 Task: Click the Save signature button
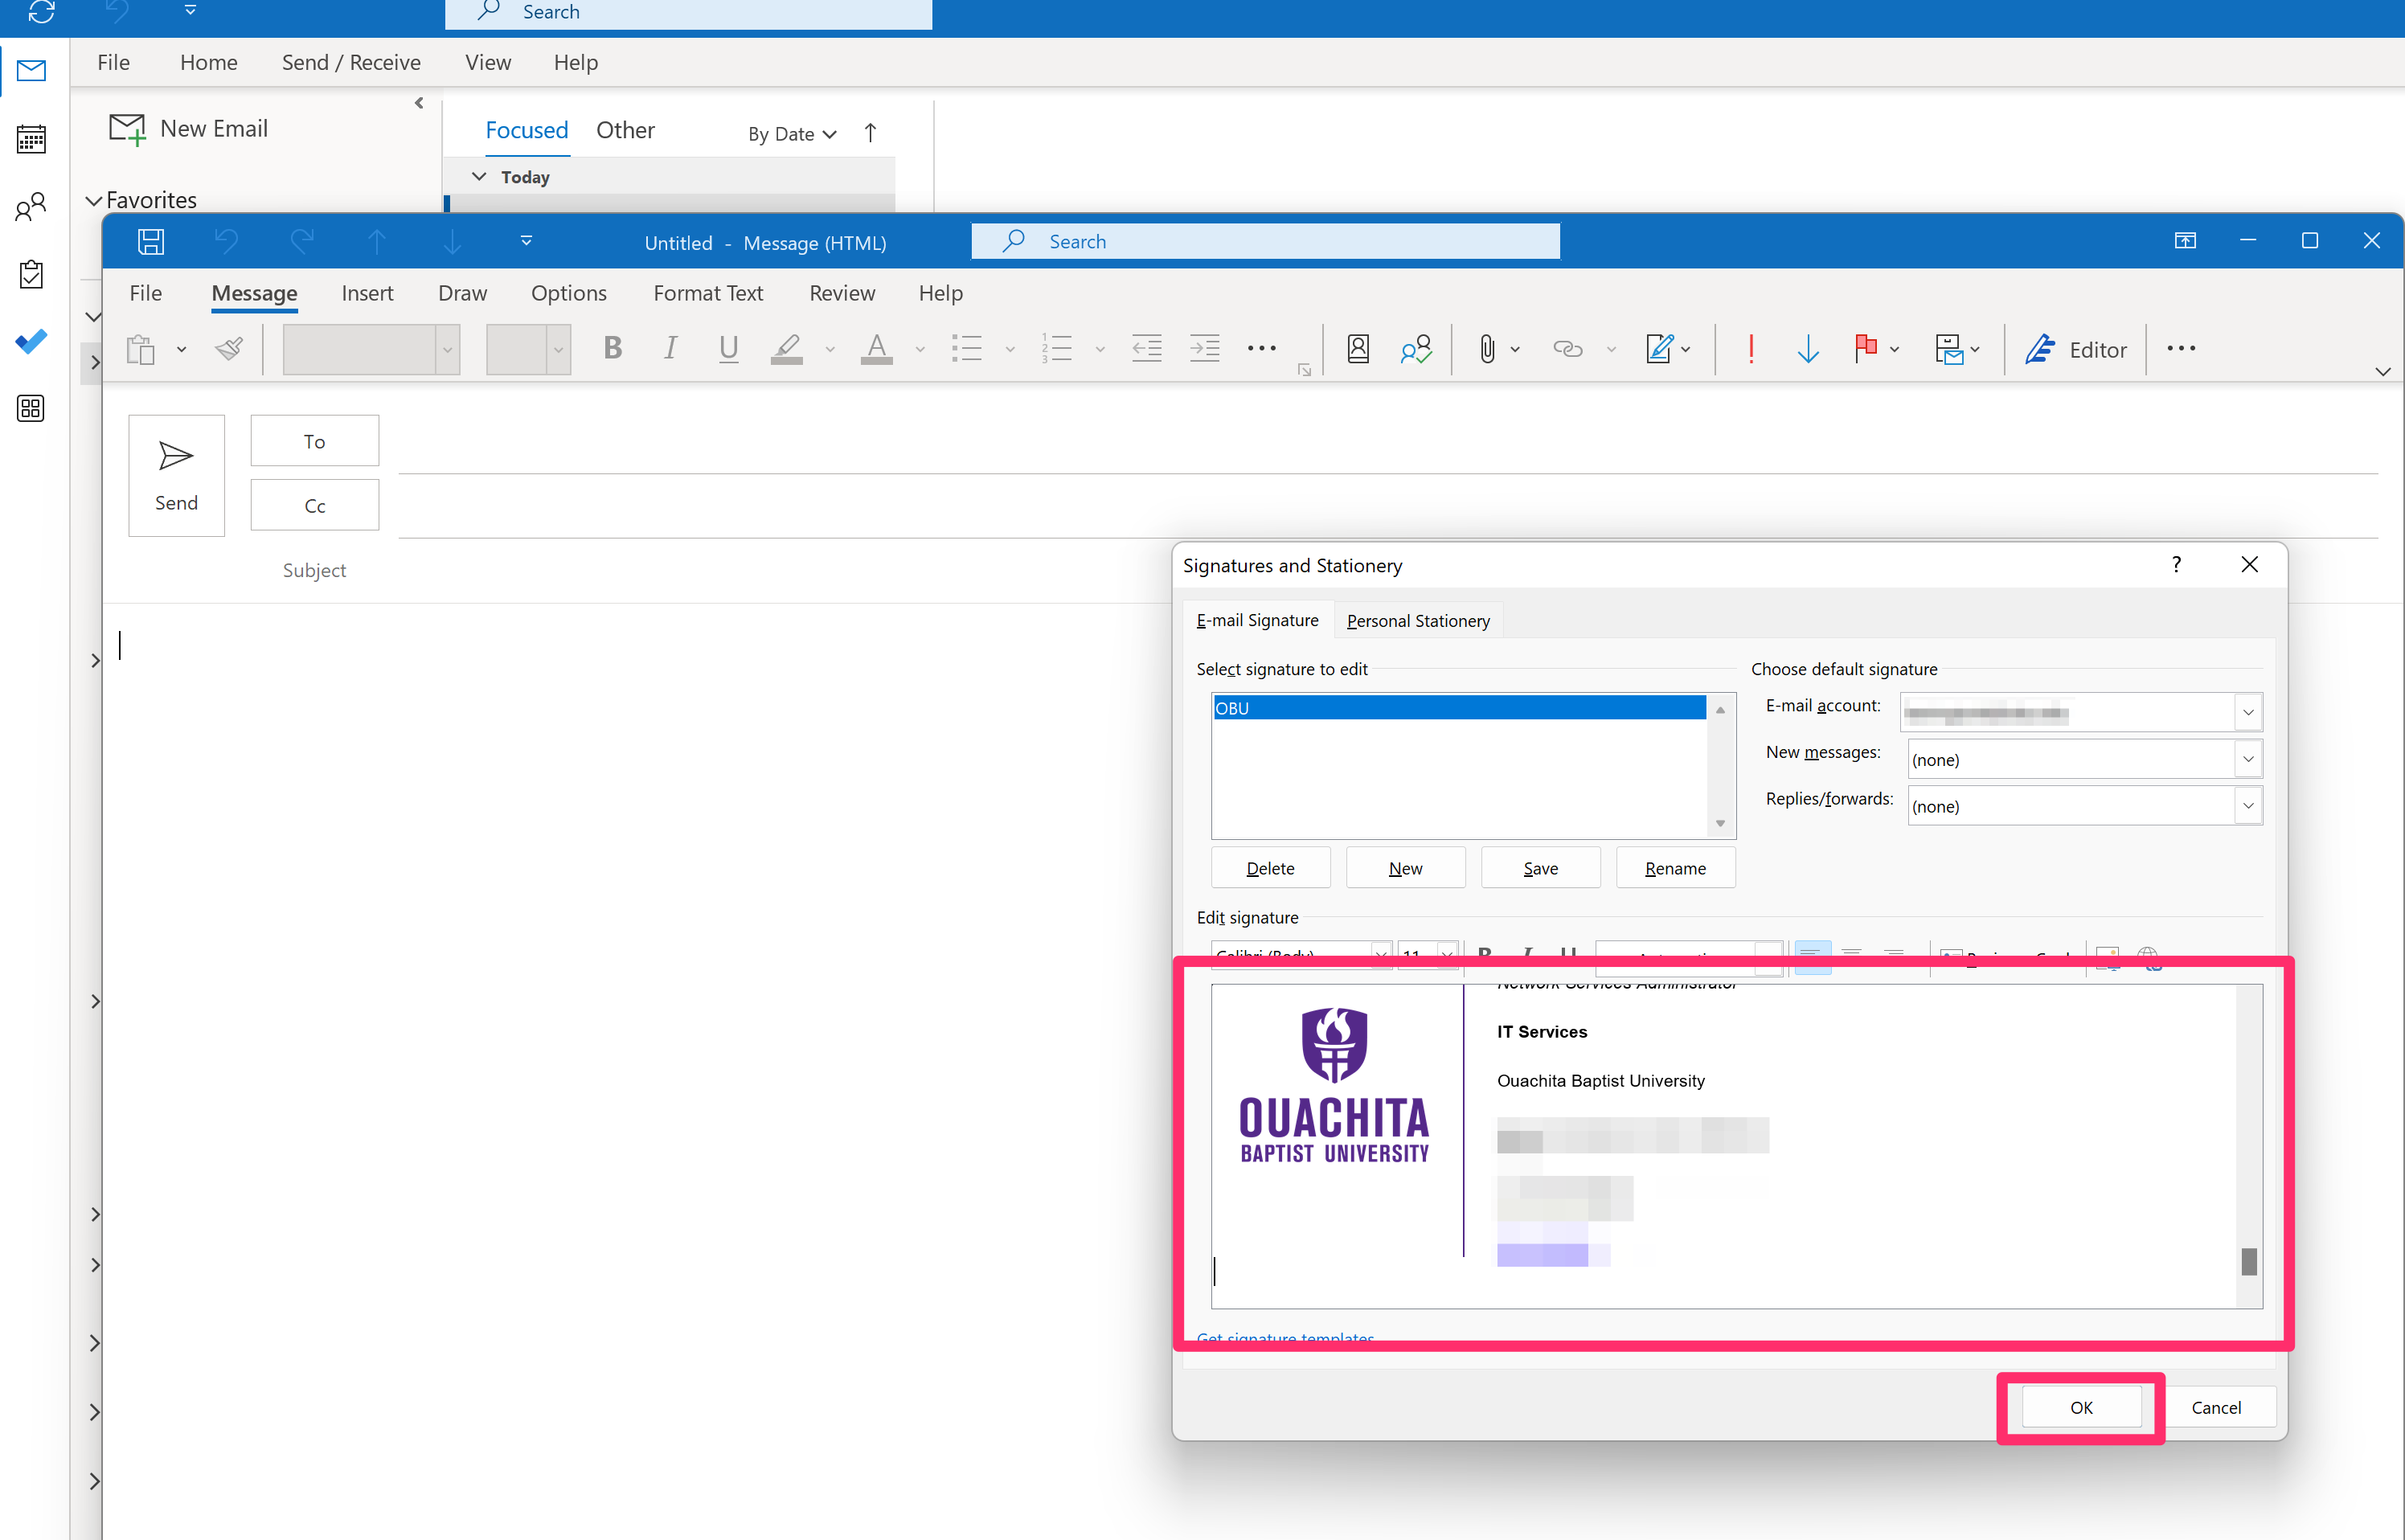coord(1539,867)
